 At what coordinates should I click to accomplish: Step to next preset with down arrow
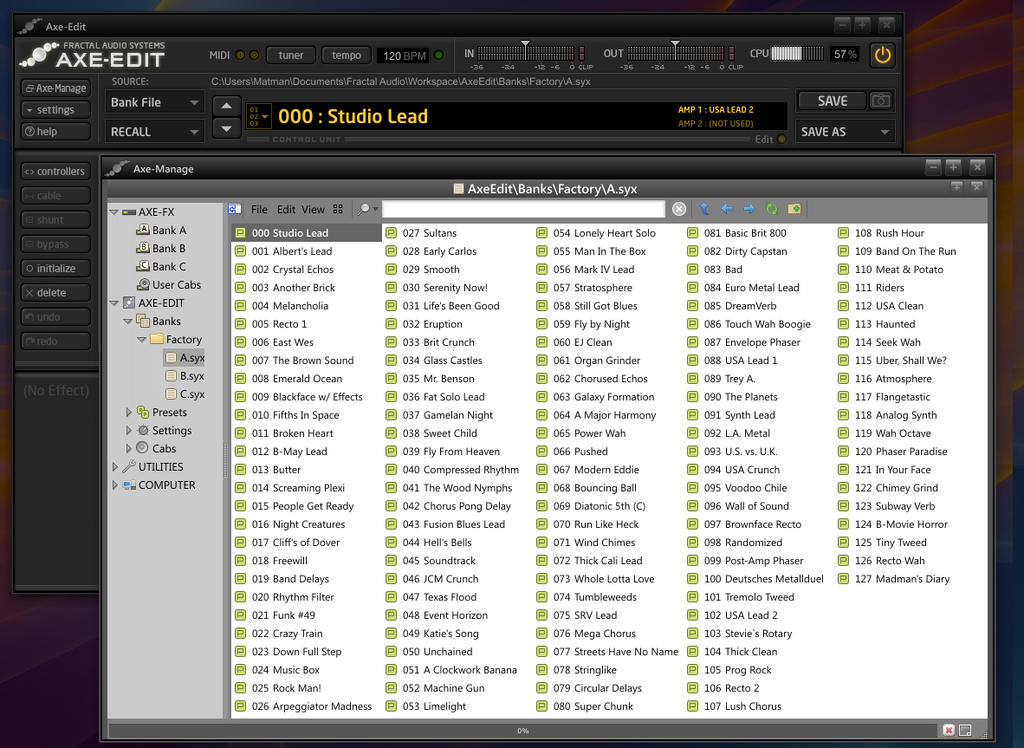point(226,128)
